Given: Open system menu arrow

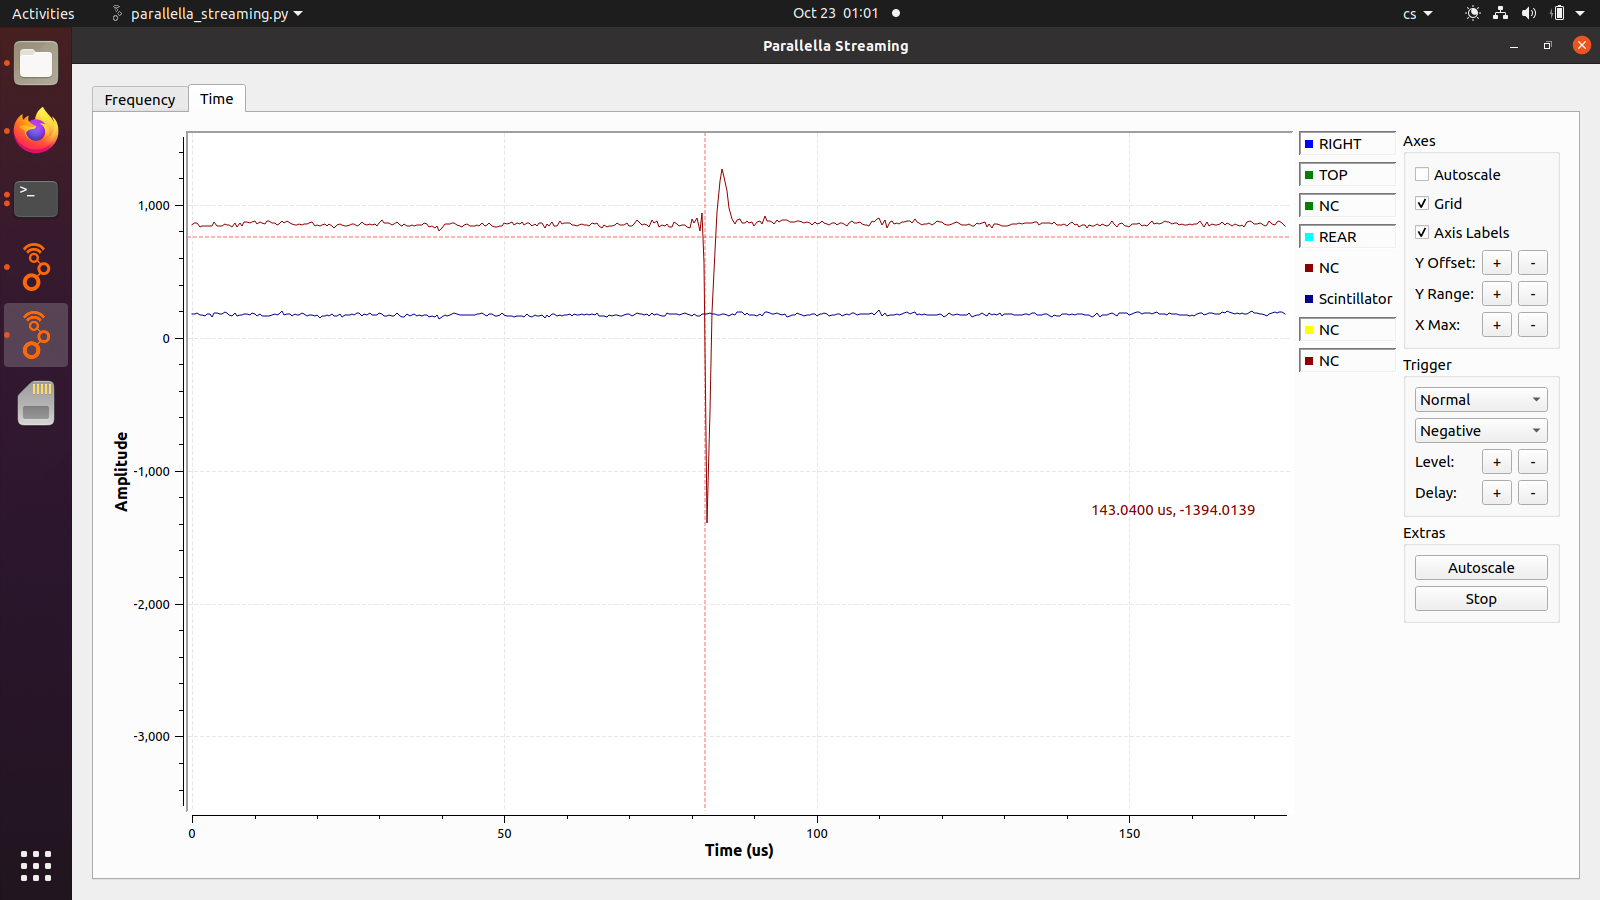Looking at the screenshot, I should point(1580,13).
